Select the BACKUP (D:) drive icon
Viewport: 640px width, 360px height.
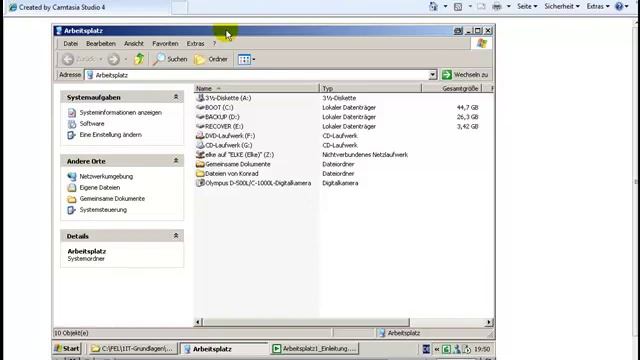200,117
